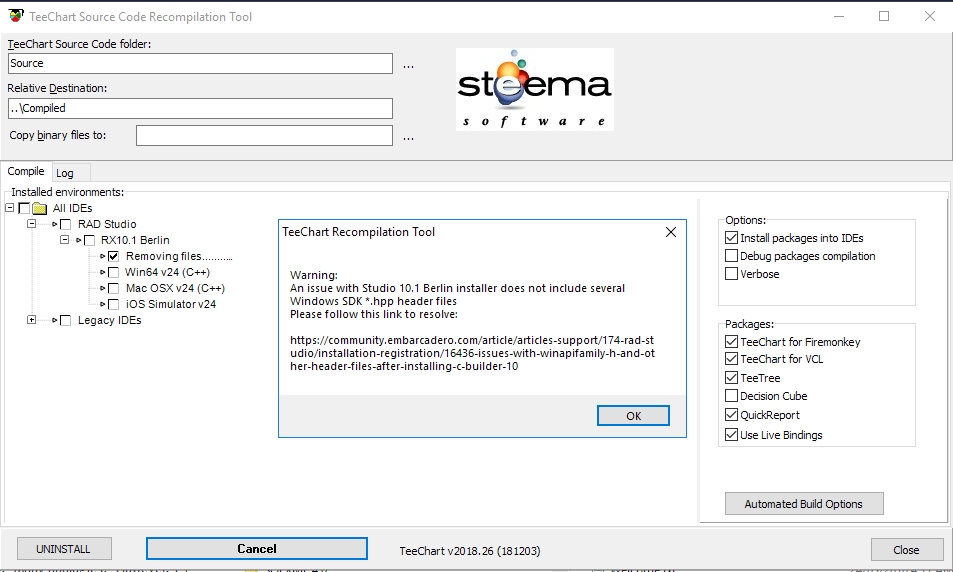
Task: Maximize the TeeChart Recompilation Tool window
Action: coord(884,16)
